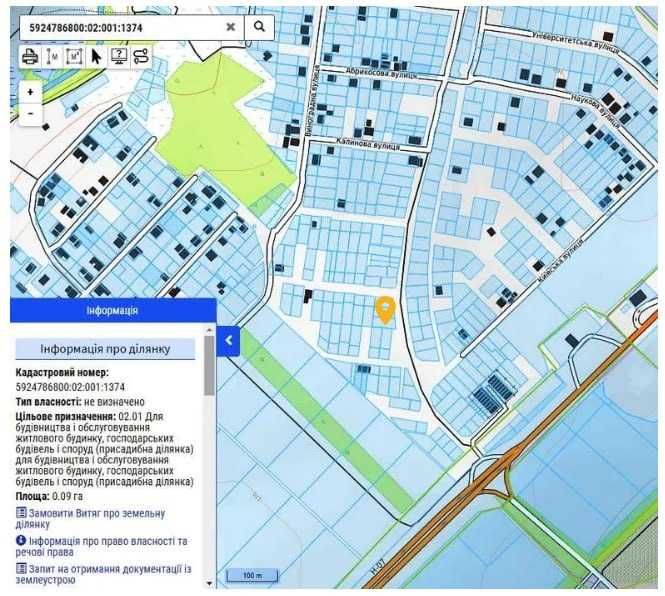Viewport: 665px width, 596px height.
Task: Click the Цільове призначення label
Action: (66, 416)
